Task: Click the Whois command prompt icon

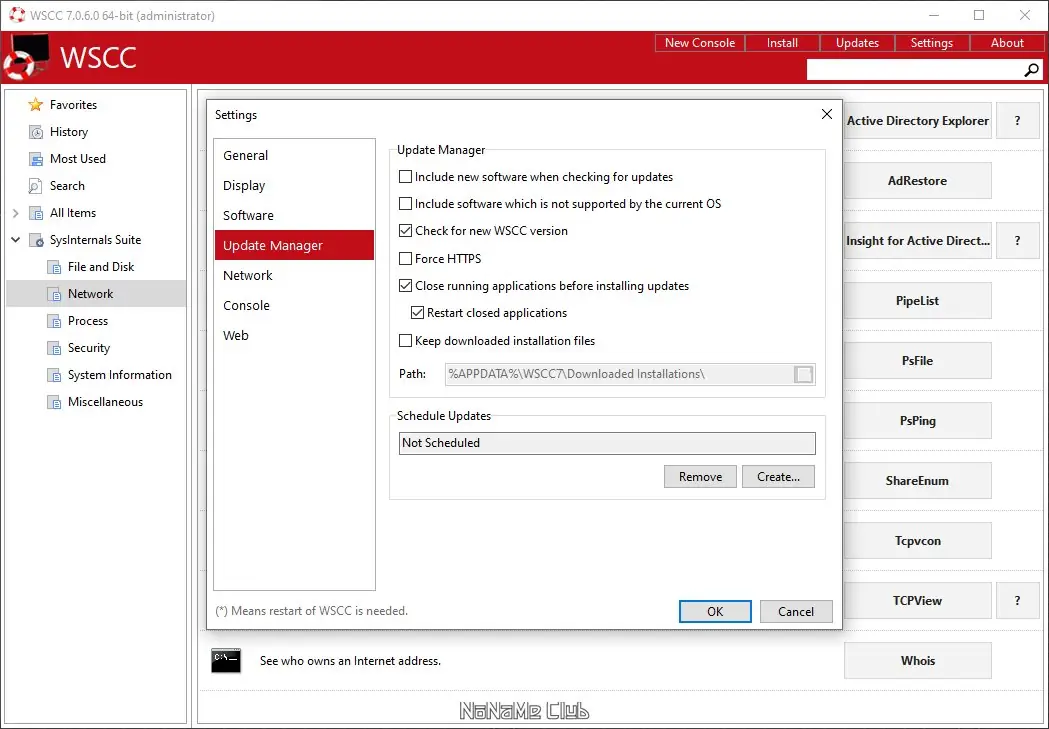Action: pos(225,660)
